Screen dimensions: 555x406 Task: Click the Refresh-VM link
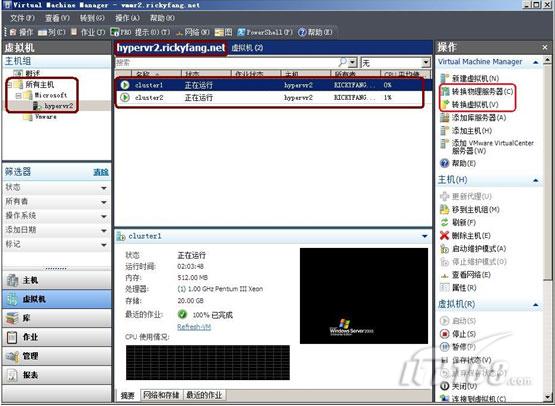[194, 327]
